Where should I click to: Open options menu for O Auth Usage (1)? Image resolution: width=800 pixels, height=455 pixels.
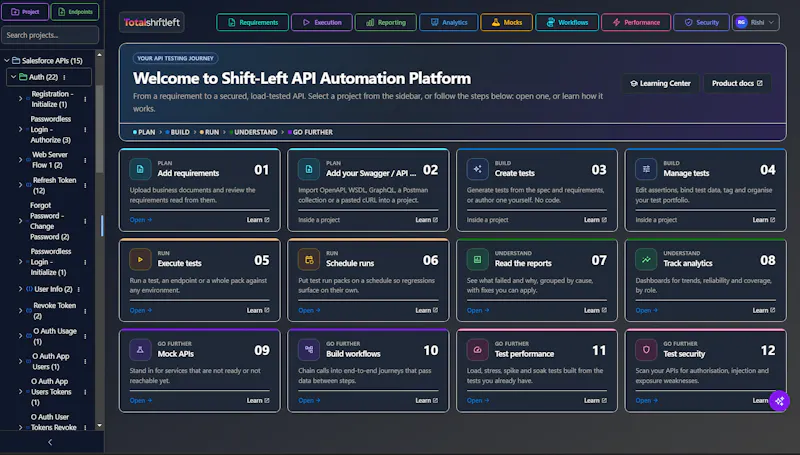(85, 336)
